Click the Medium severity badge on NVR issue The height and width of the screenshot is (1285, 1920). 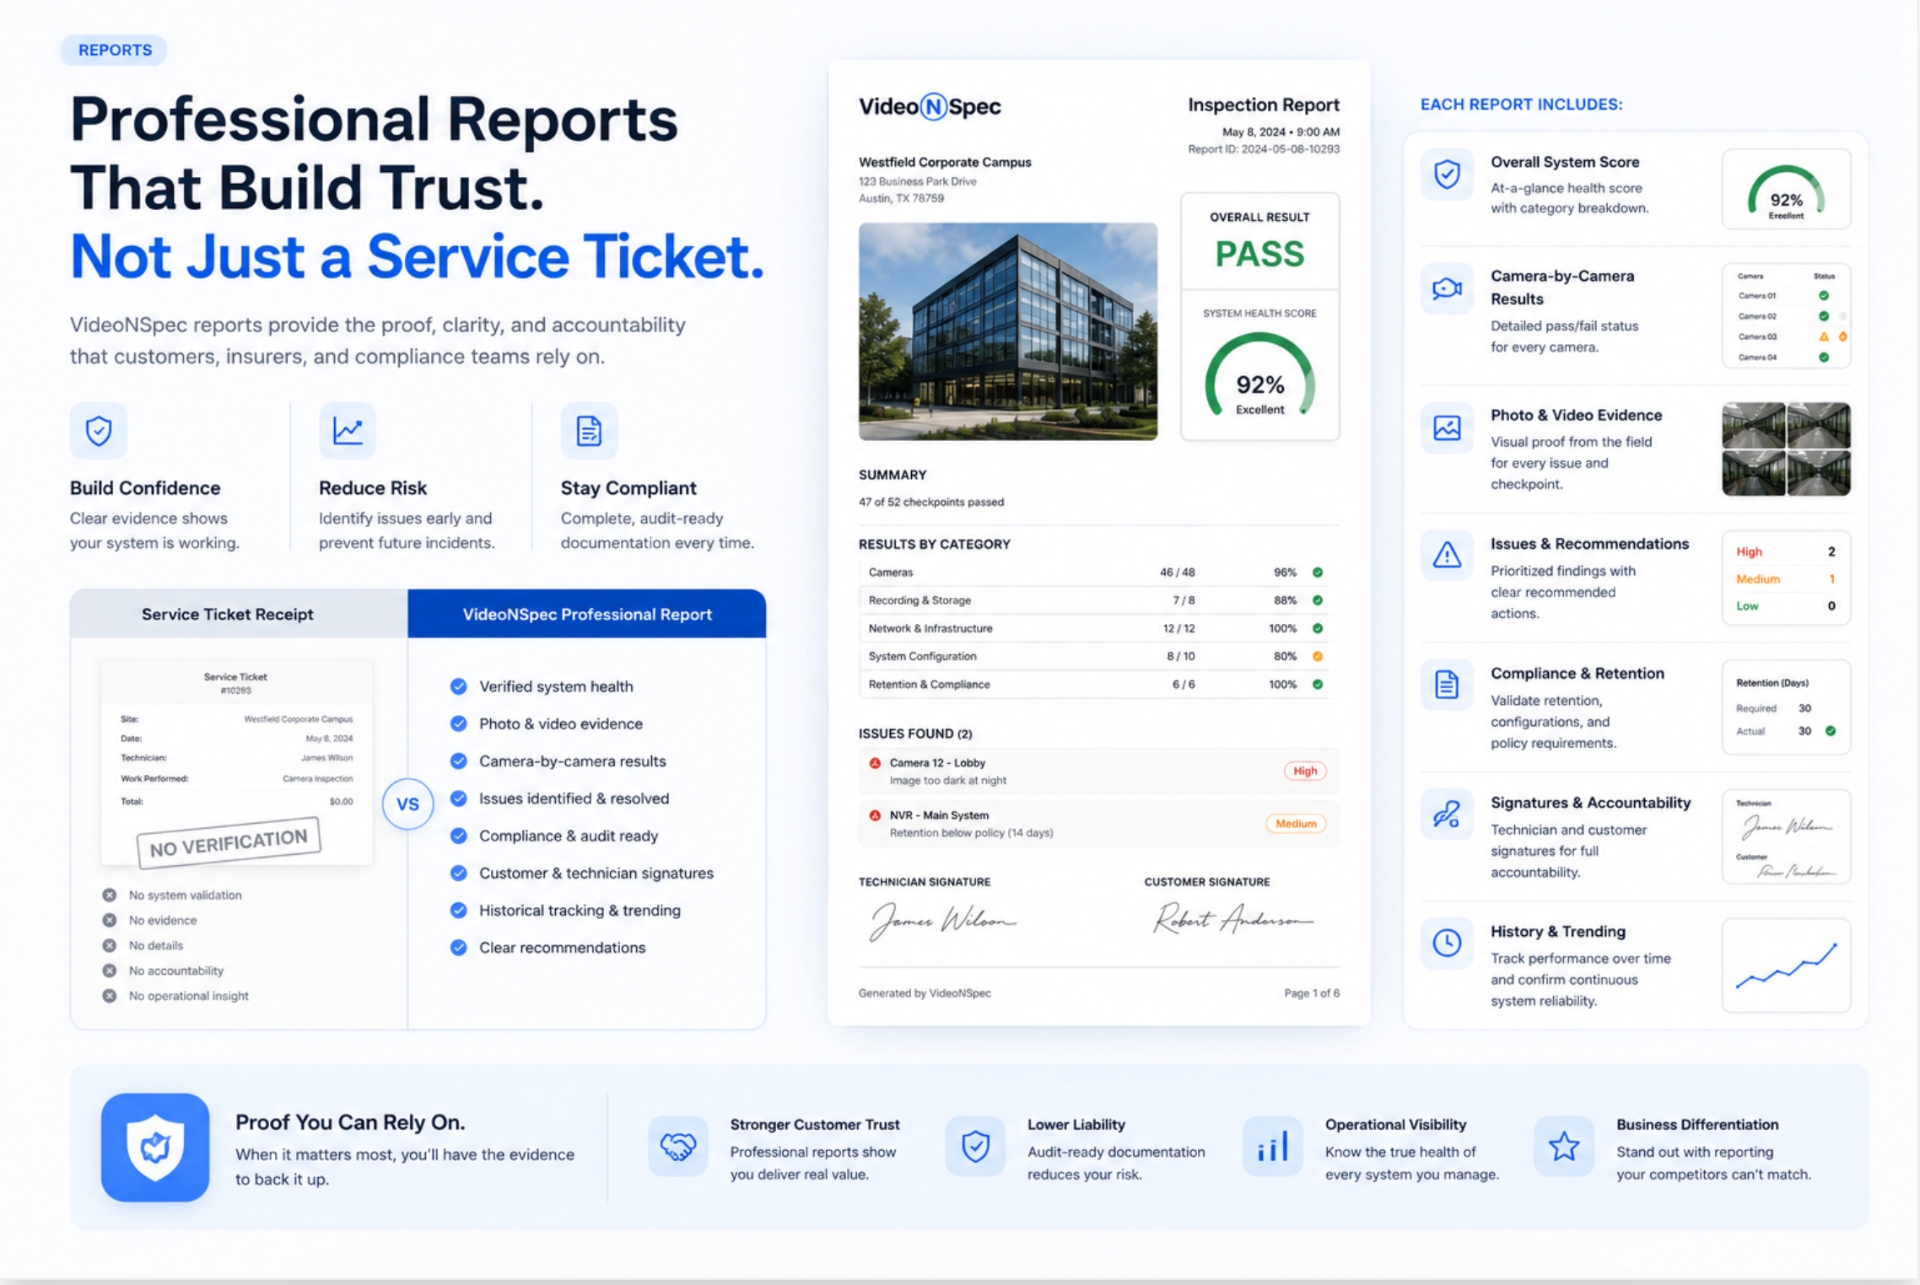[x=1296, y=824]
